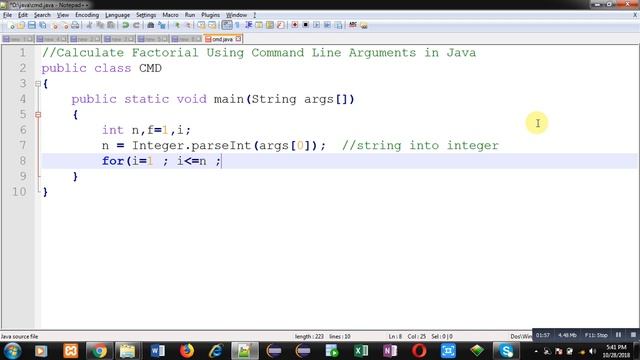Viewport: 640px width, 360px height.
Task: Create a new document with the New icon
Action: coord(11,25)
